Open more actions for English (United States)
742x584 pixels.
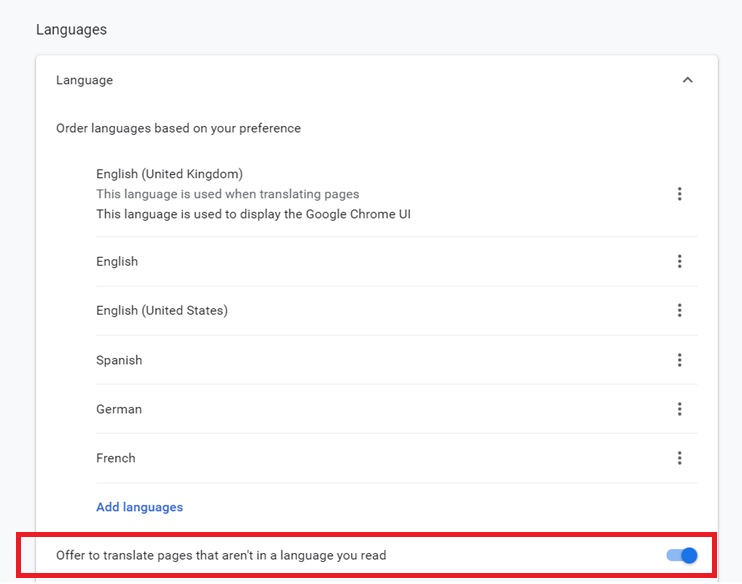pos(679,311)
